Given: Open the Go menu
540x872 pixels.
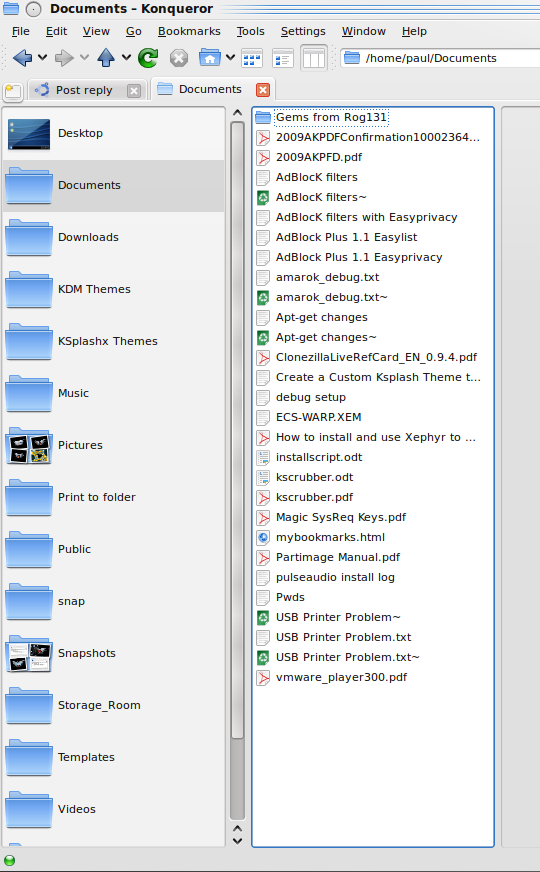Looking at the screenshot, I should pyautogui.click(x=133, y=31).
